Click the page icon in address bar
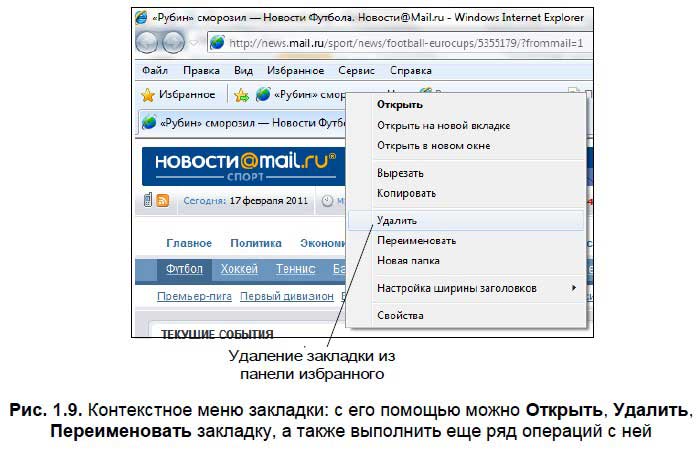Image resolution: width=700 pixels, height=452 pixels. point(217,44)
